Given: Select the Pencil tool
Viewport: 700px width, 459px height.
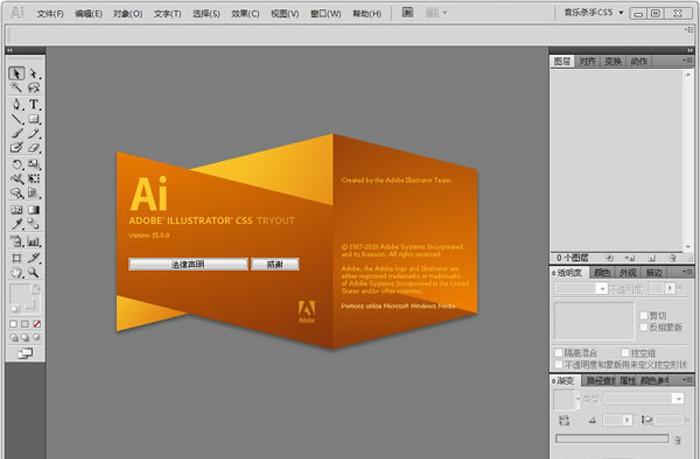Looking at the screenshot, I should 34,133.
